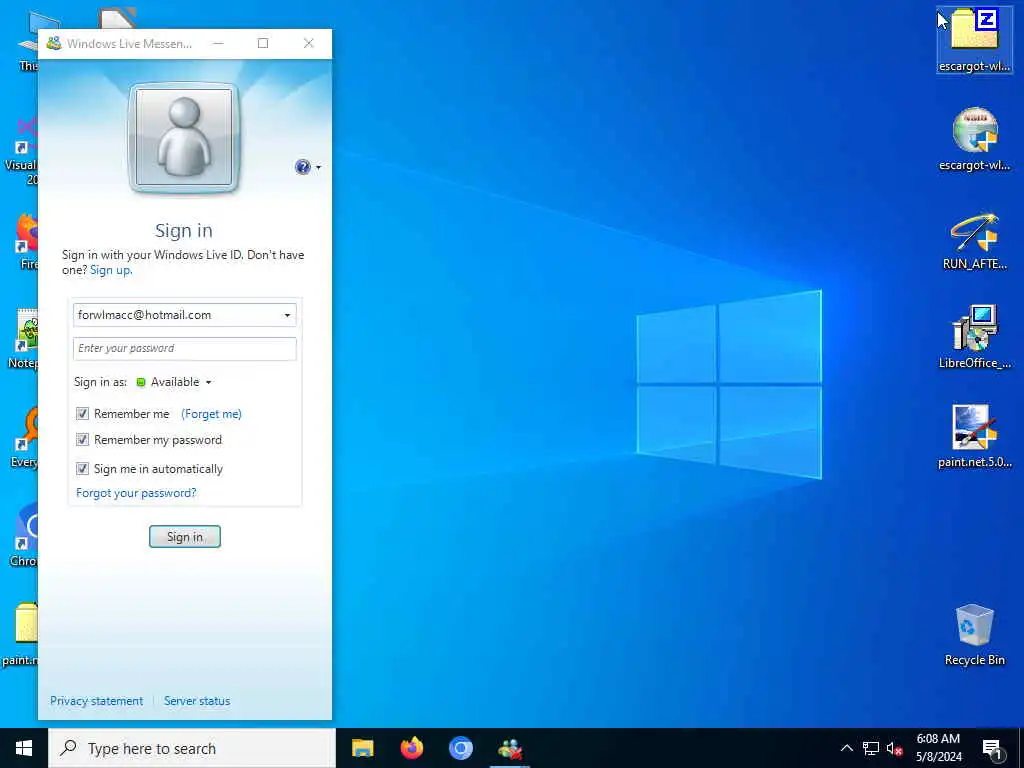
Task: Select the paint.net.5.0 installer desktop icon
Action: [x=974, y=436]
